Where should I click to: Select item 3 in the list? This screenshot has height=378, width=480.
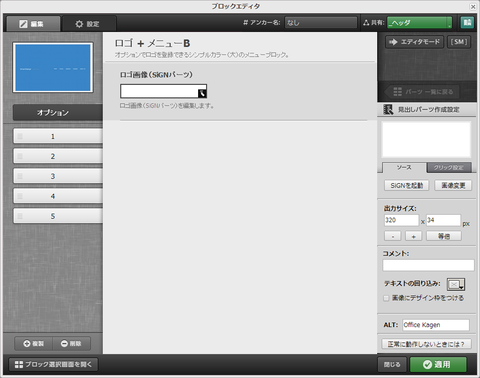[58, 176]
